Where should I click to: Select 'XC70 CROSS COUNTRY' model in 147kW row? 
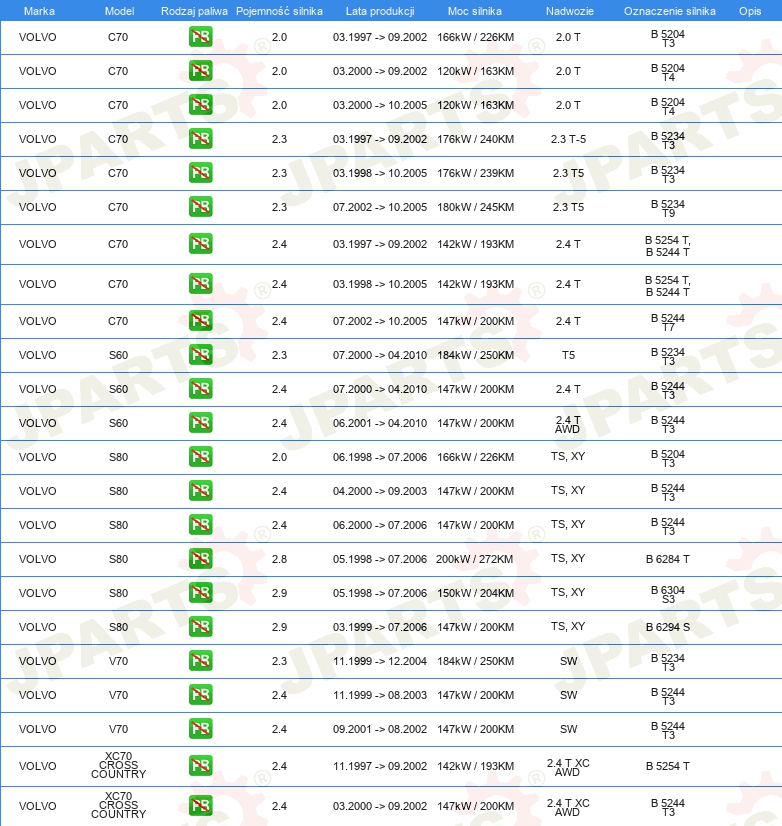point(119,805)
